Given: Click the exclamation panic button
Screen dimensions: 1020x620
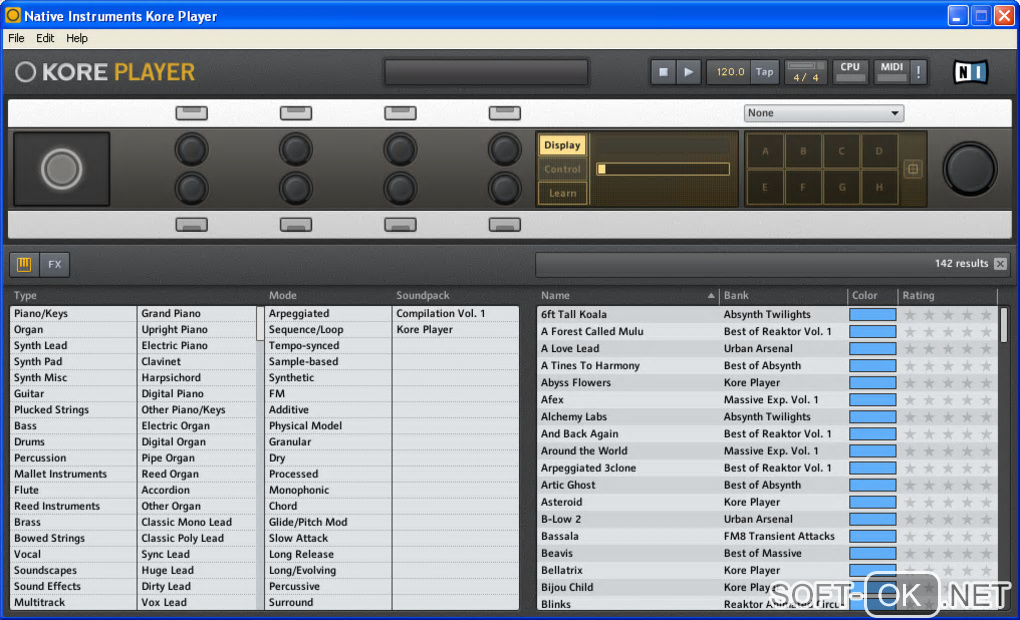Looking at the screenshot, I should pyautogui.click(x=918, y=72).
